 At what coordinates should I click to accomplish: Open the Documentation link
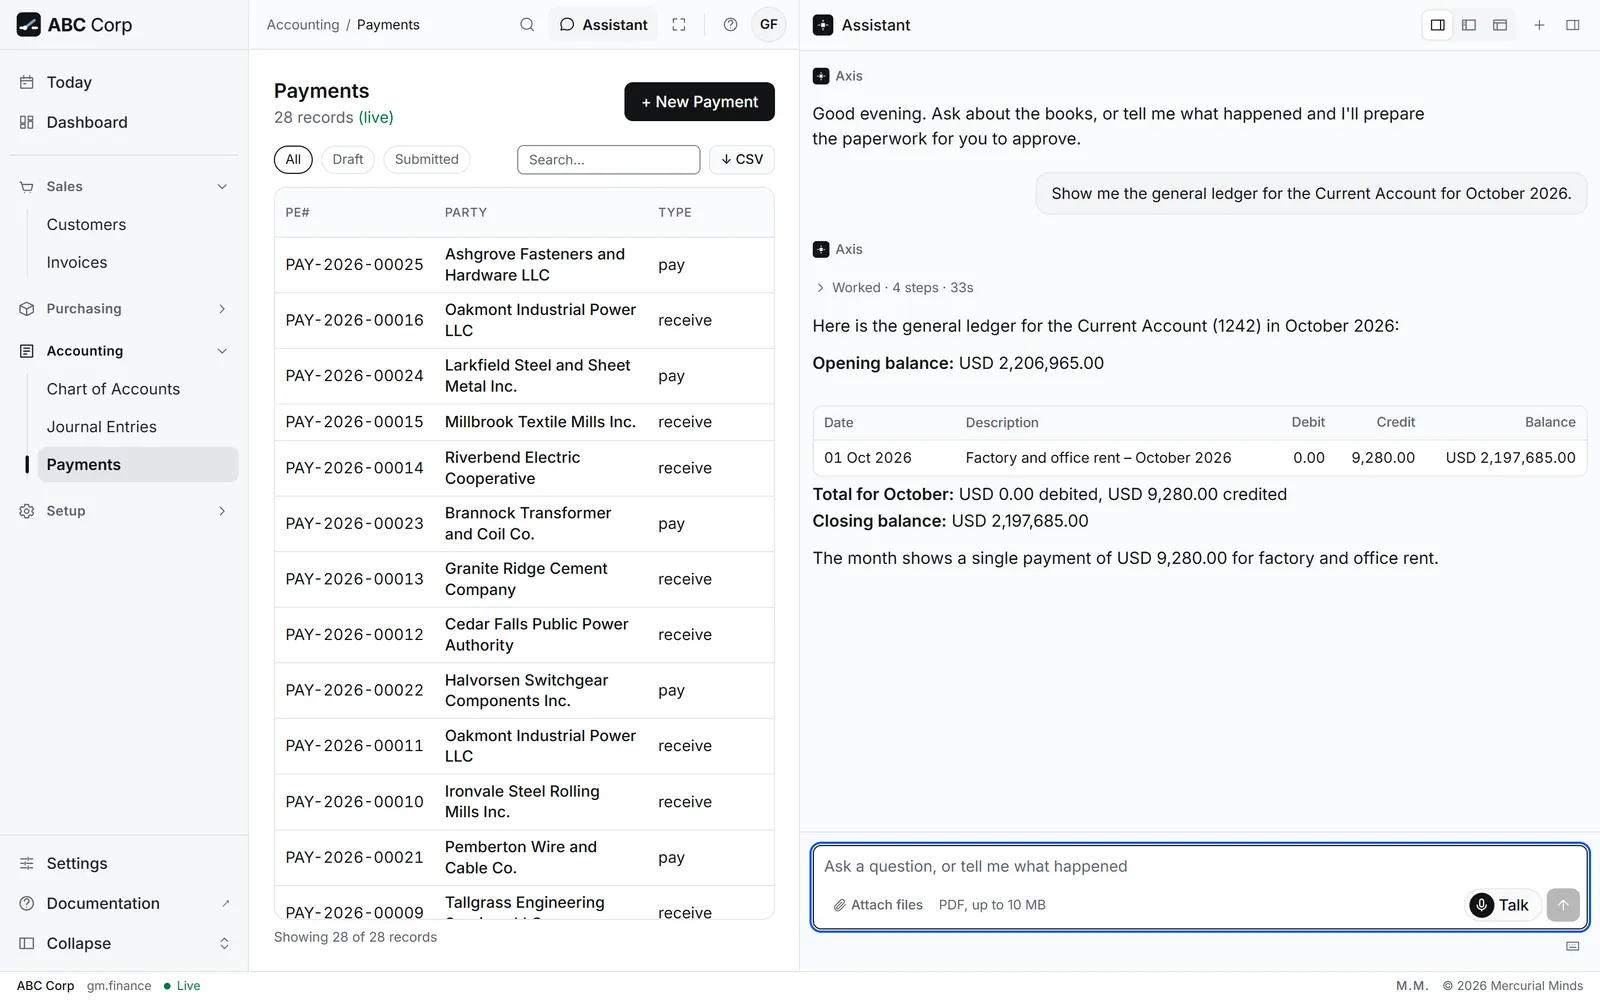[124, 903]
